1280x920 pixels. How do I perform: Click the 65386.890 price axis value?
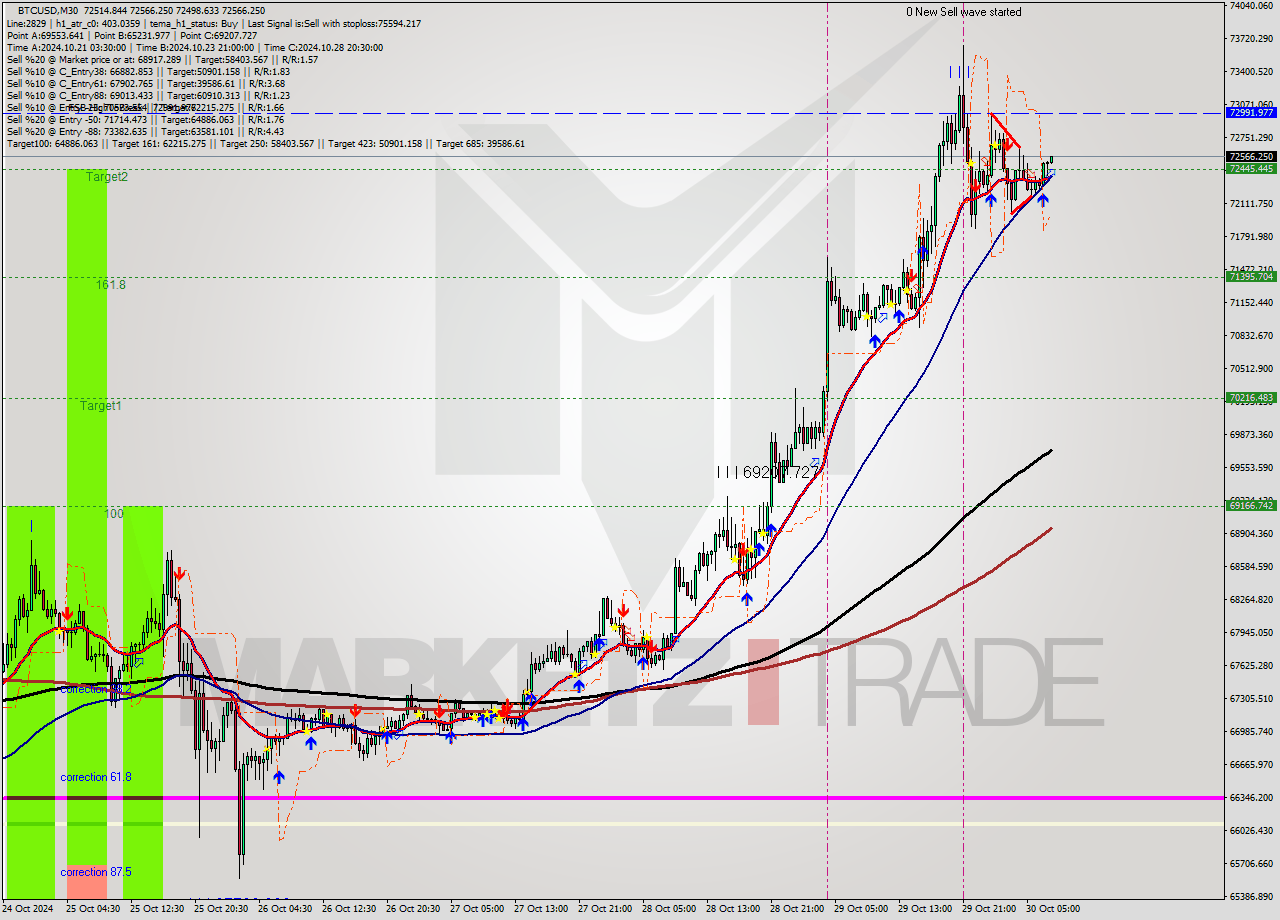tap(1251, 896)
